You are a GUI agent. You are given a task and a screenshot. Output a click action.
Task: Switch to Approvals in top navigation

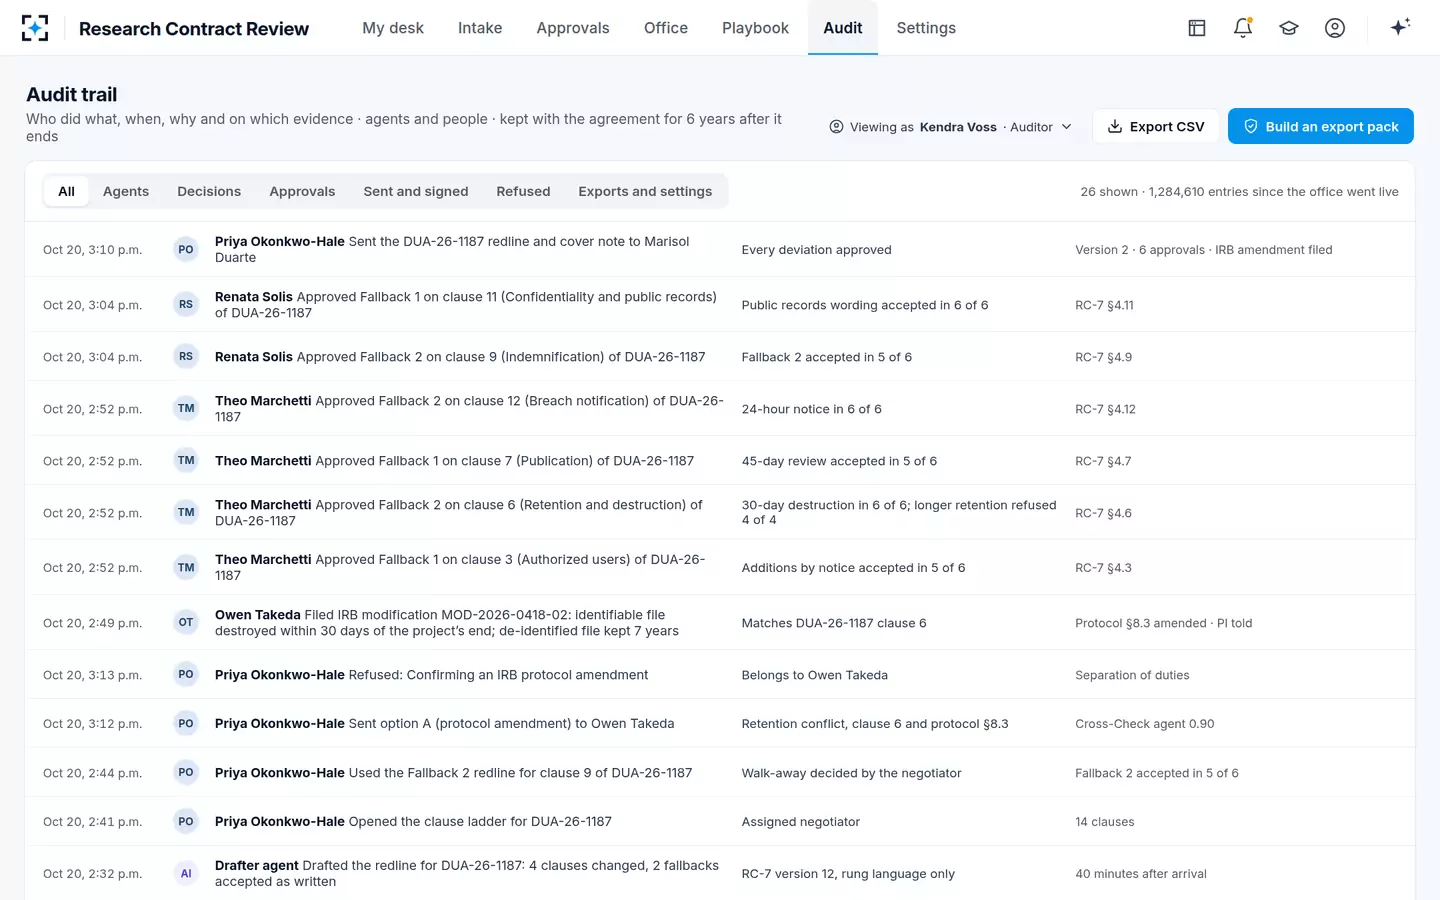(x=573, y=28)
